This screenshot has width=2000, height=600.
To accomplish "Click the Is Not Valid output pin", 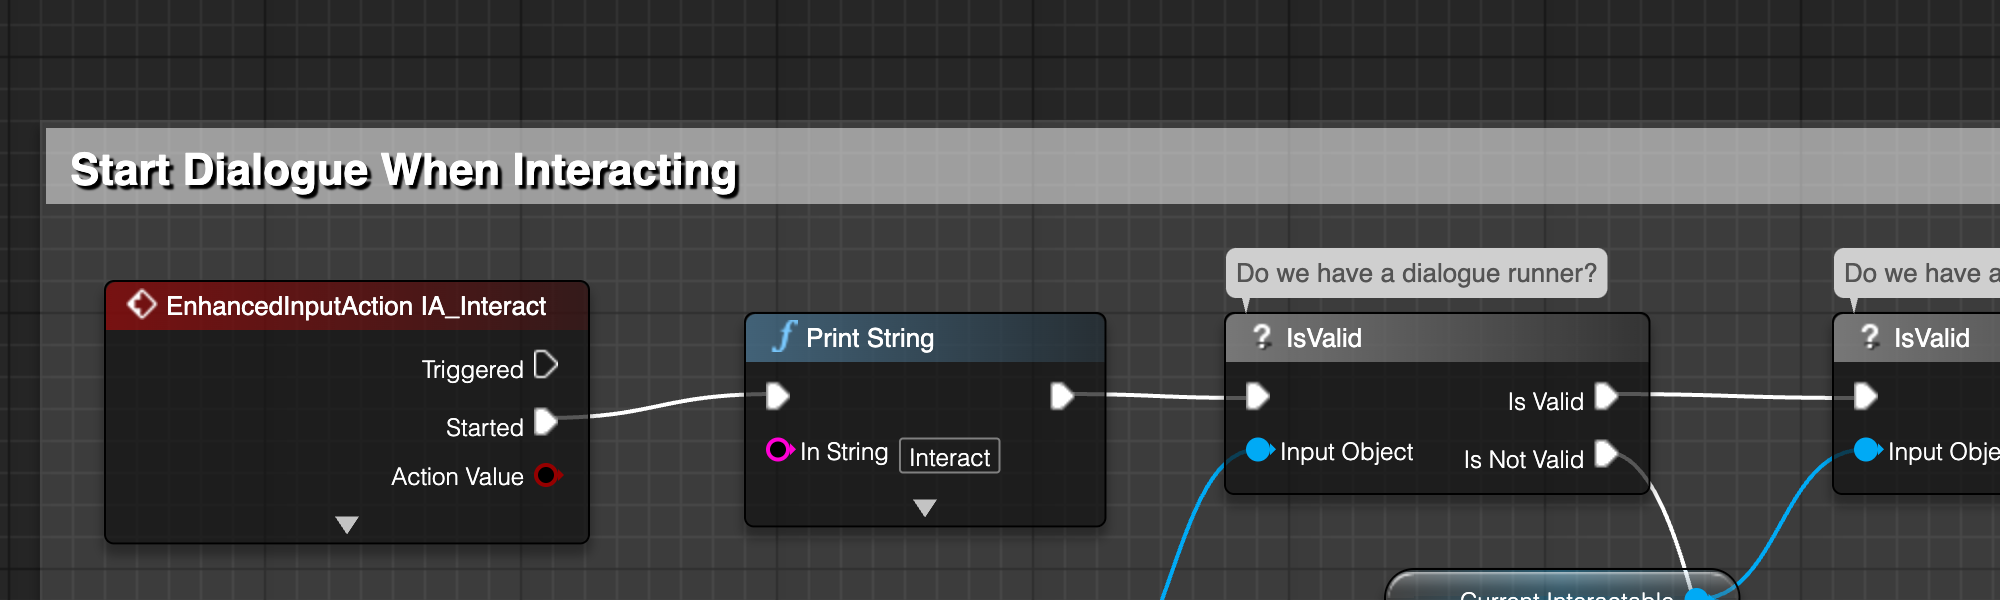I will pos(1606,454).
